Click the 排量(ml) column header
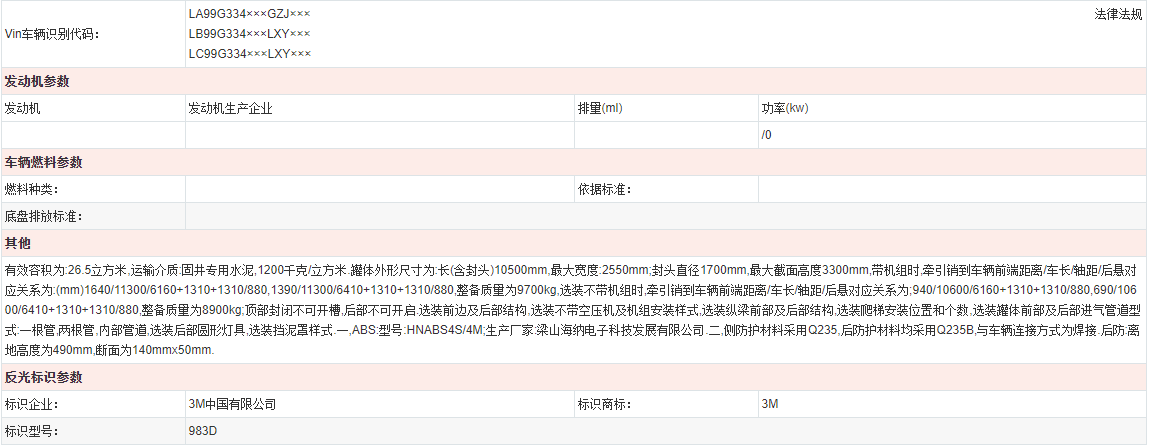 click(x=599, y=108)
